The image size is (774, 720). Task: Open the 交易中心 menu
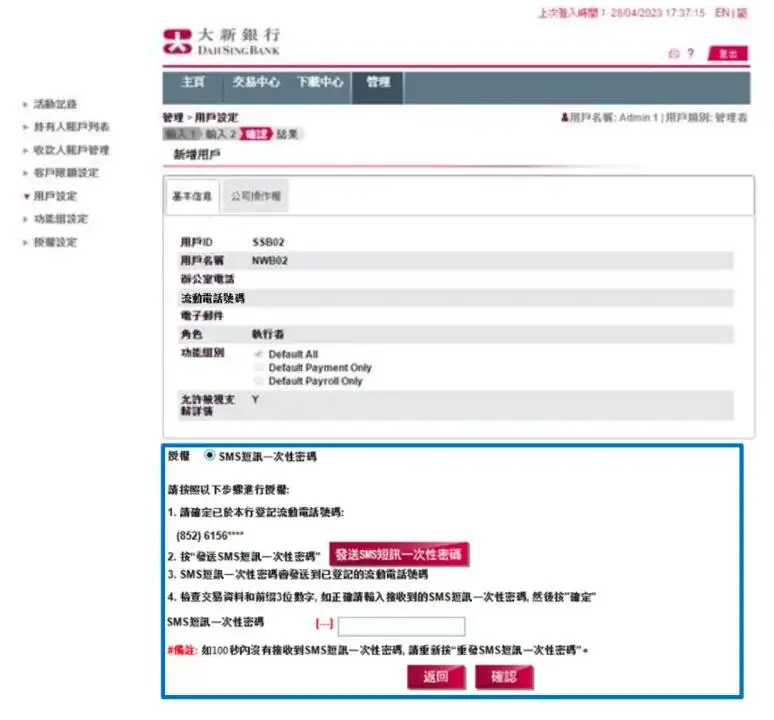(x=256, y=82)
